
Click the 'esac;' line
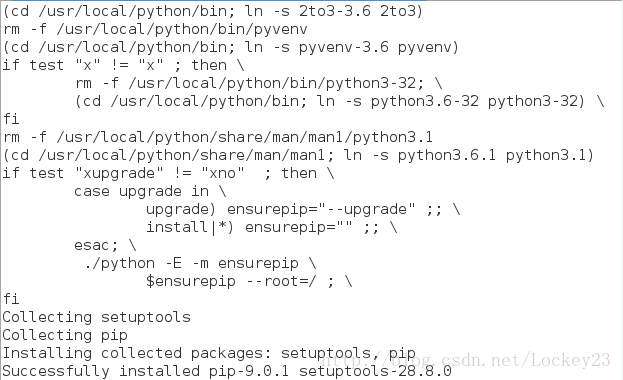(105, 245)
